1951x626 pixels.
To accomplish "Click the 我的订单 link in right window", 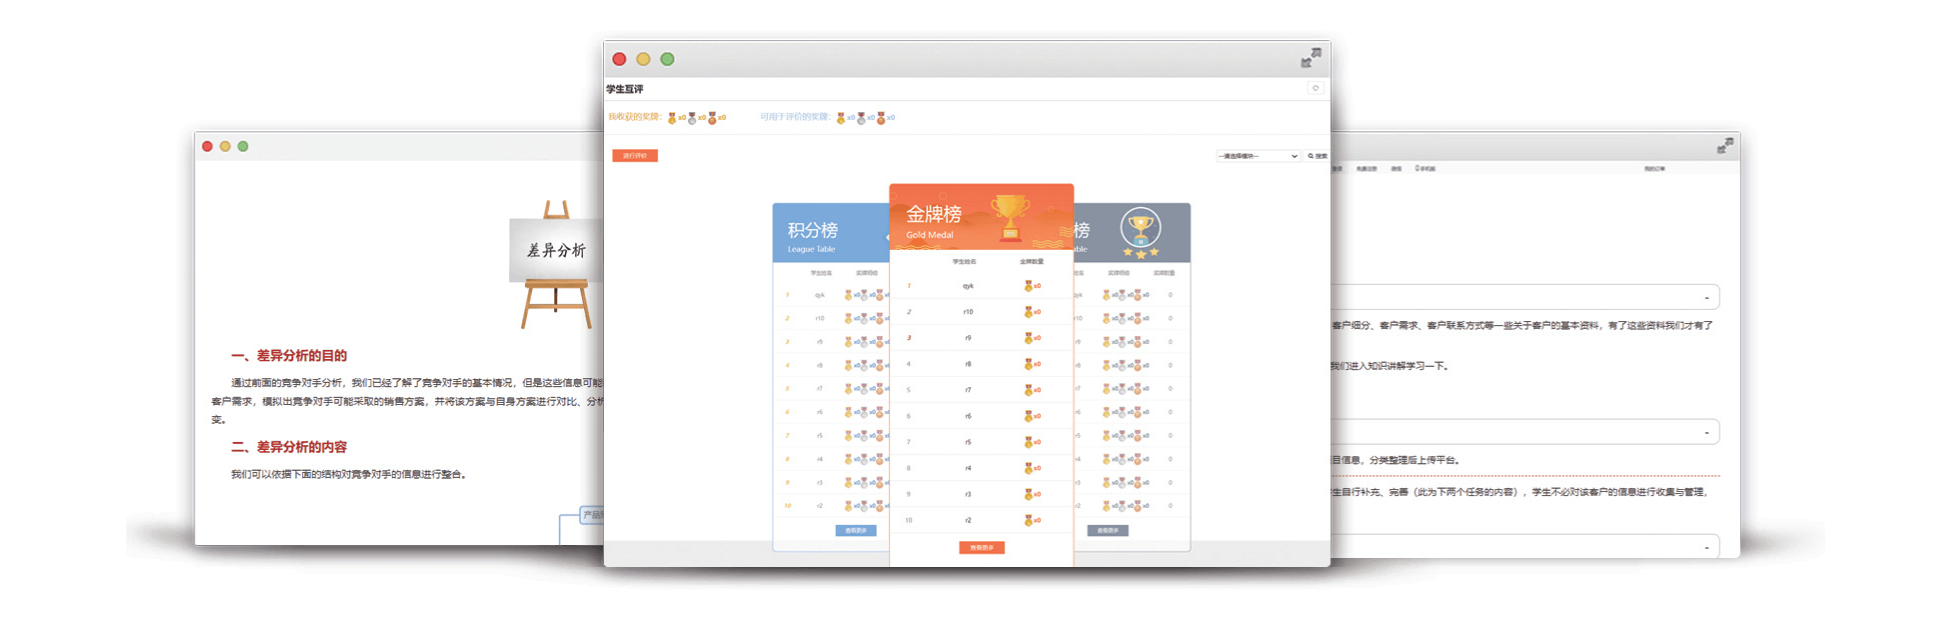I will click(x=1655, y=169).
